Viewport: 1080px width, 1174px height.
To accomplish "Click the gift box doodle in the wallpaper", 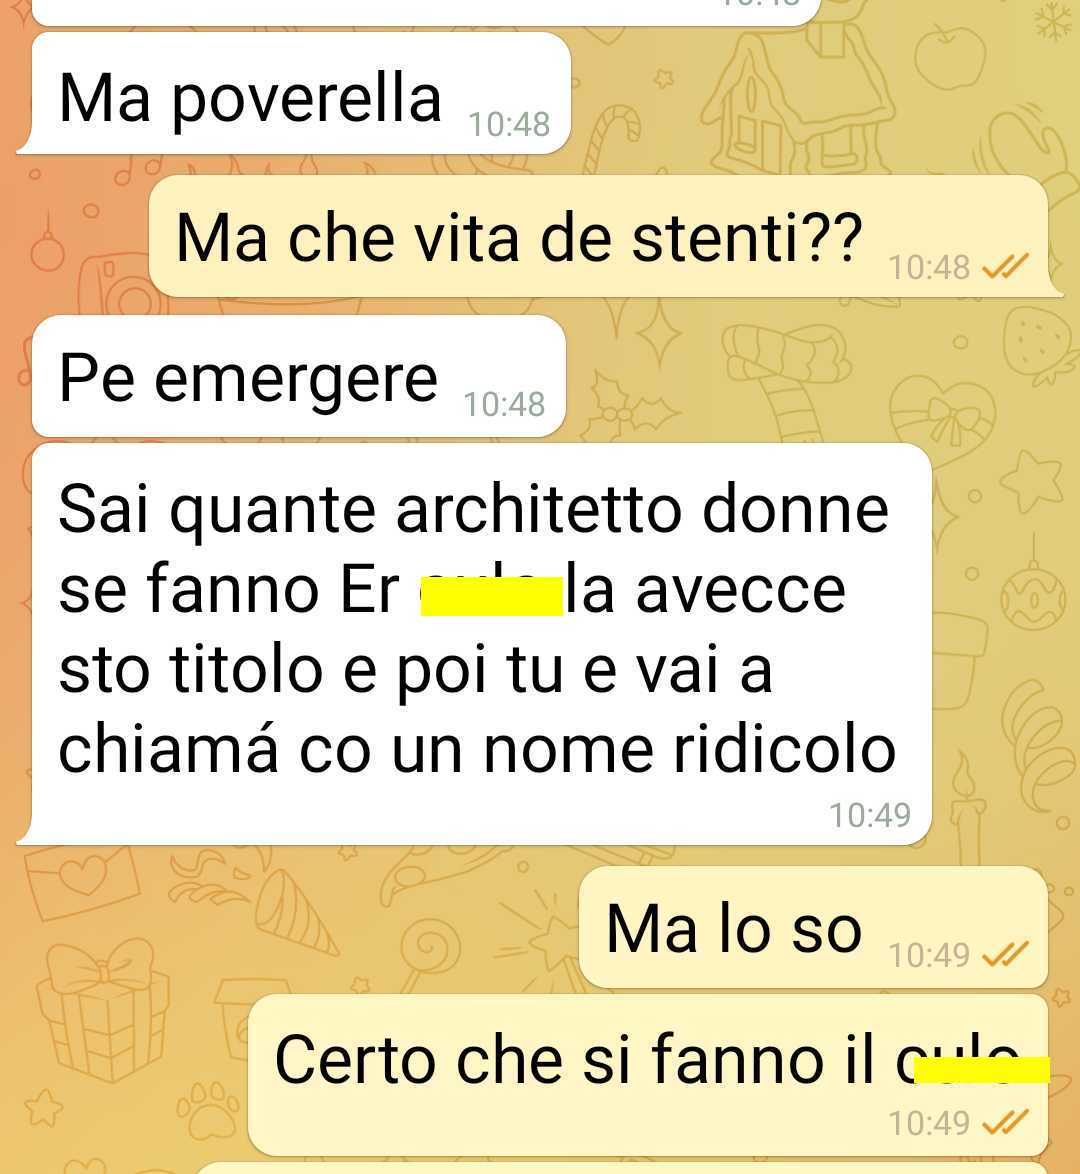I will [103, 1011].
